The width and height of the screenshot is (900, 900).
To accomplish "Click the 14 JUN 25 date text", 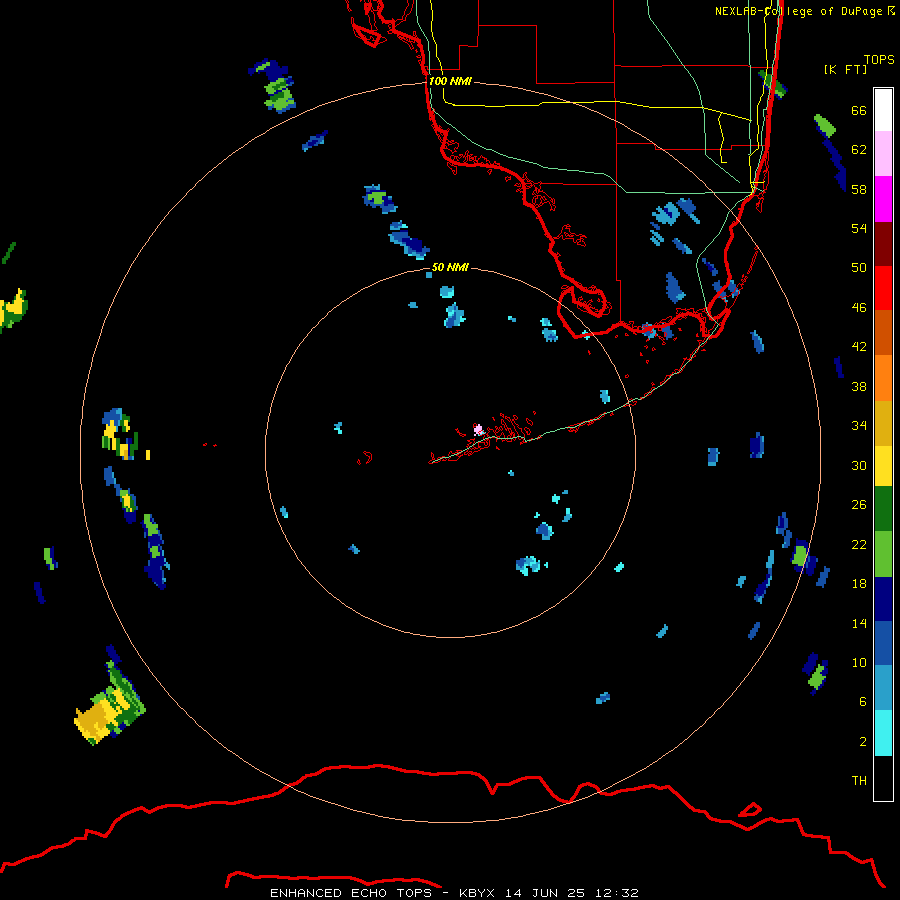I will pos(545,893).
